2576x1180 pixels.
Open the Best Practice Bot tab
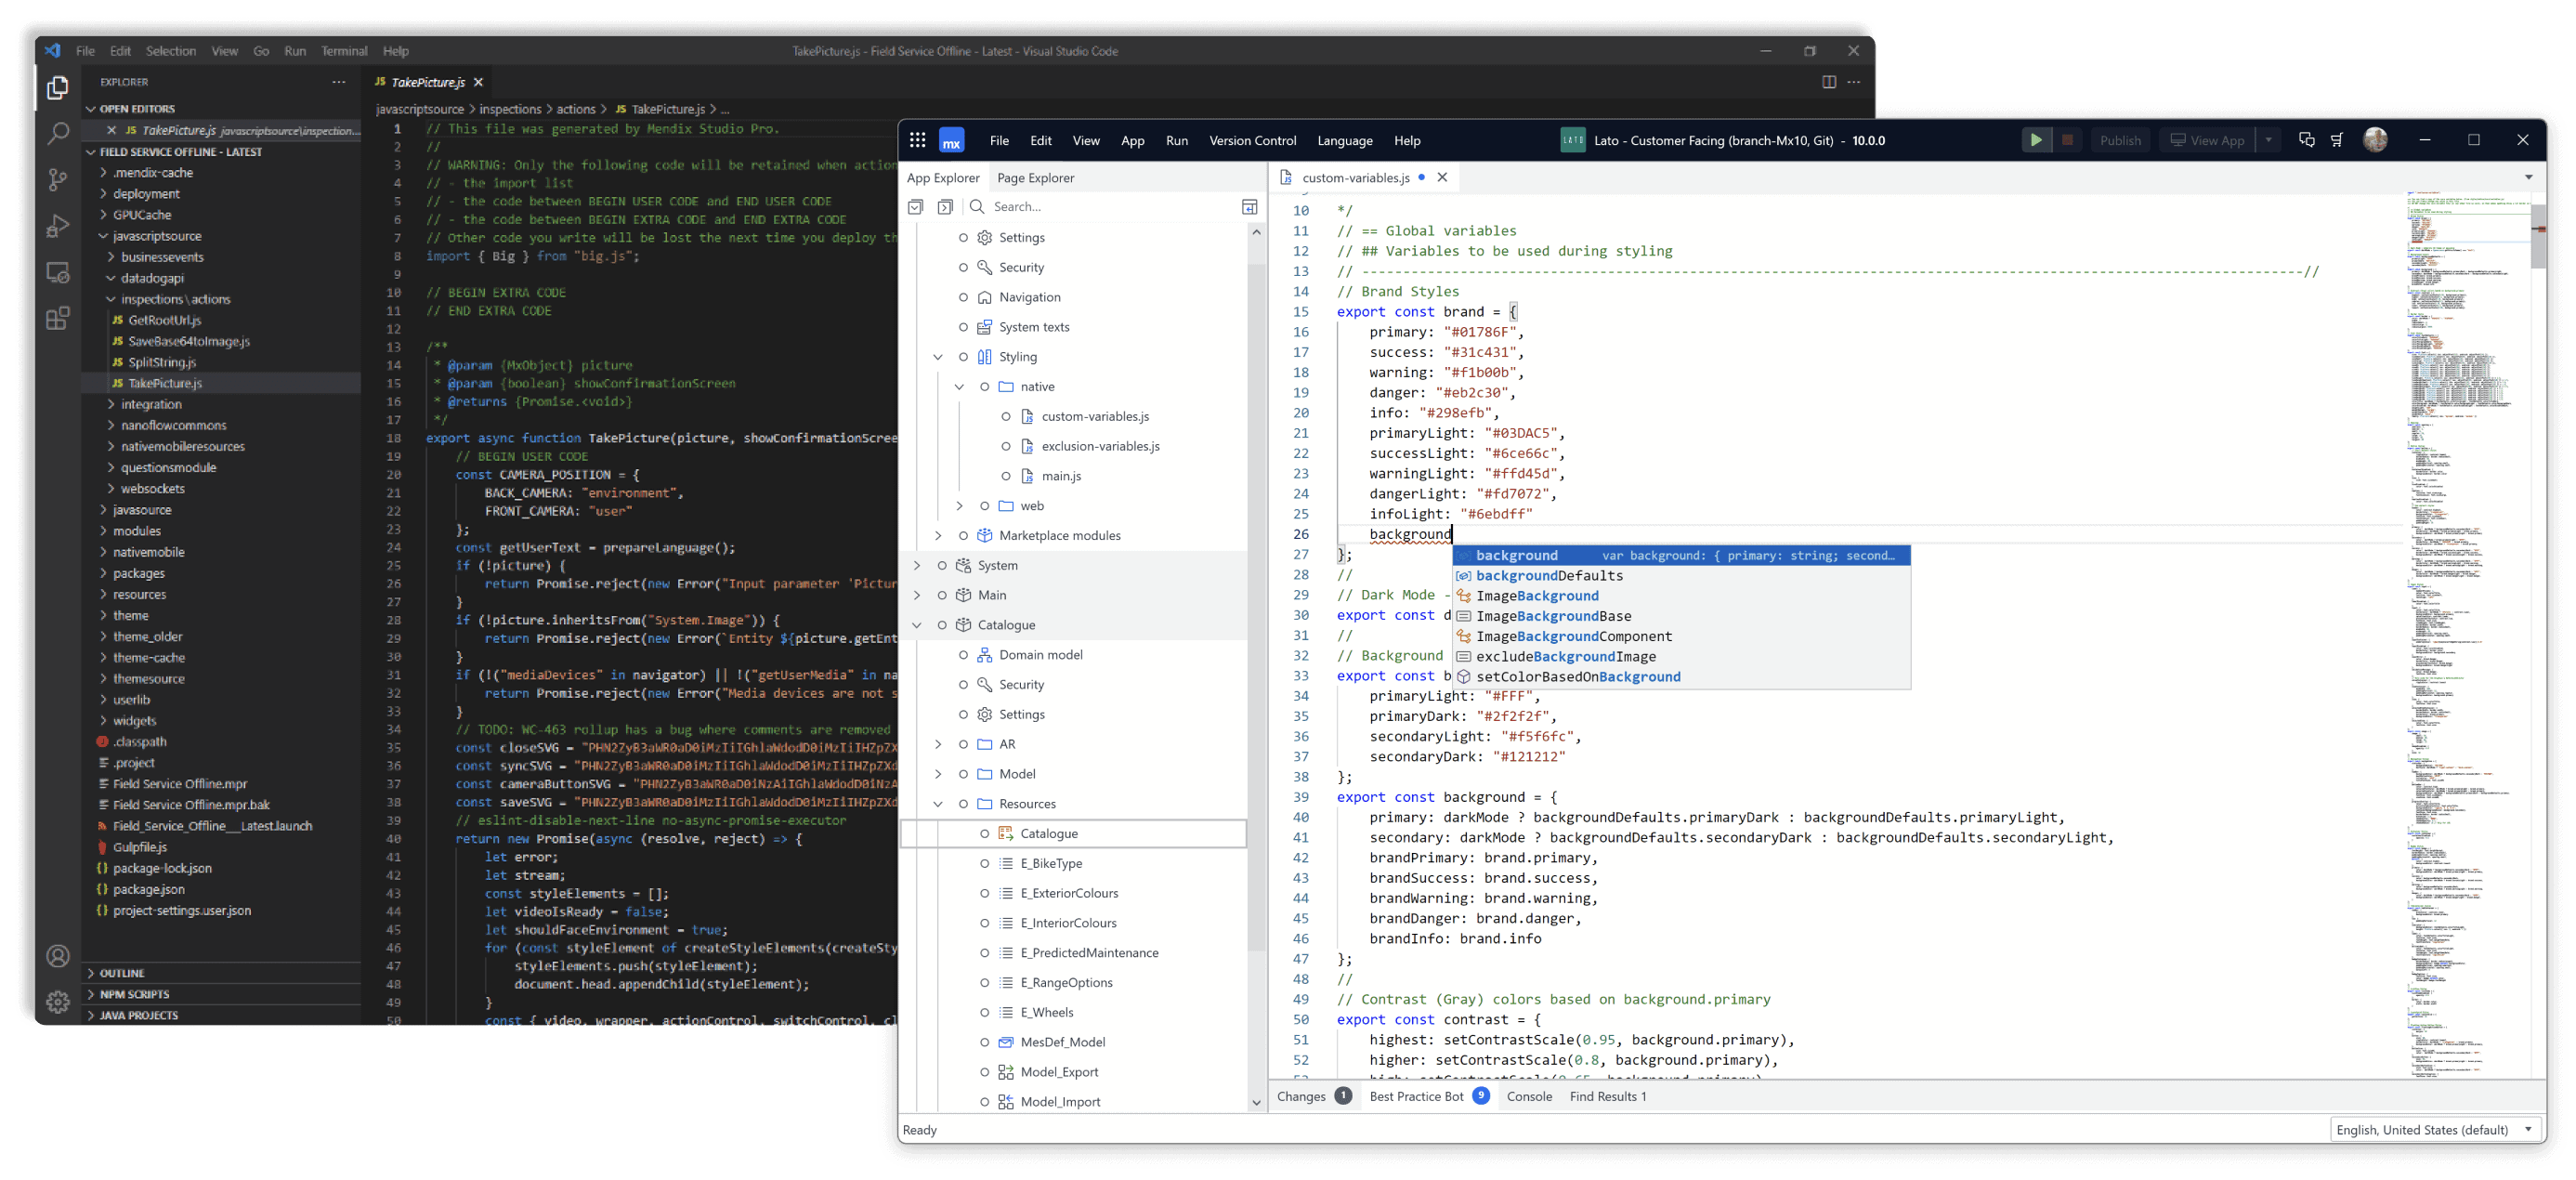point(1418,1096)
